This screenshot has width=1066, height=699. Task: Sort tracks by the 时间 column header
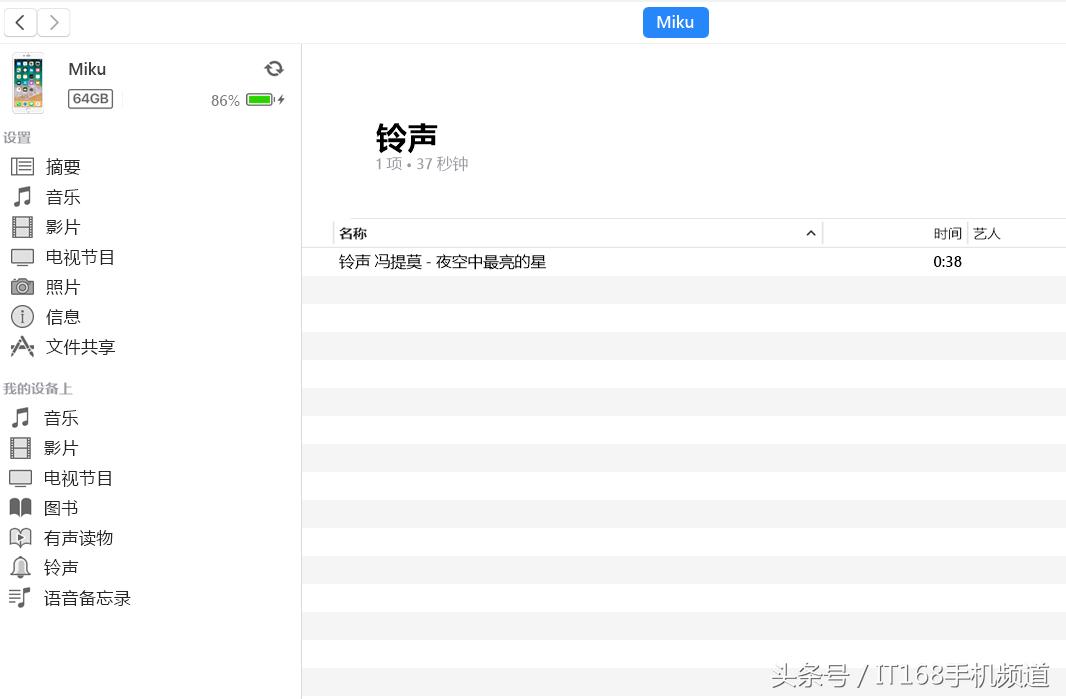click(946, 232)
